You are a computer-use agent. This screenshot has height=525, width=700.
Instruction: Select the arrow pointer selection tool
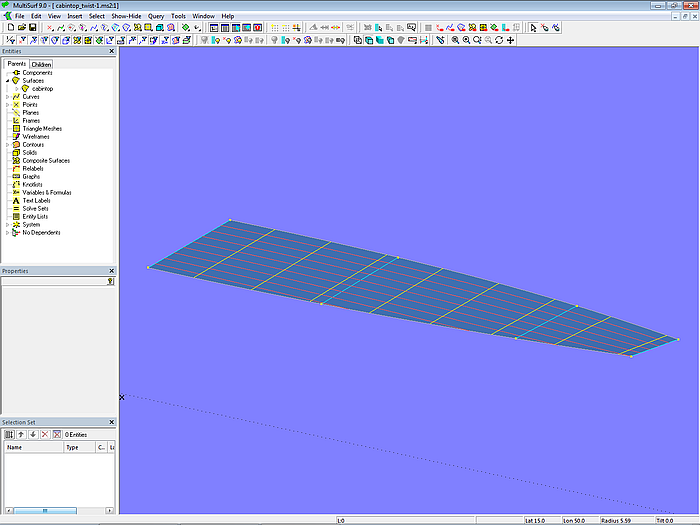coord(533,28)
